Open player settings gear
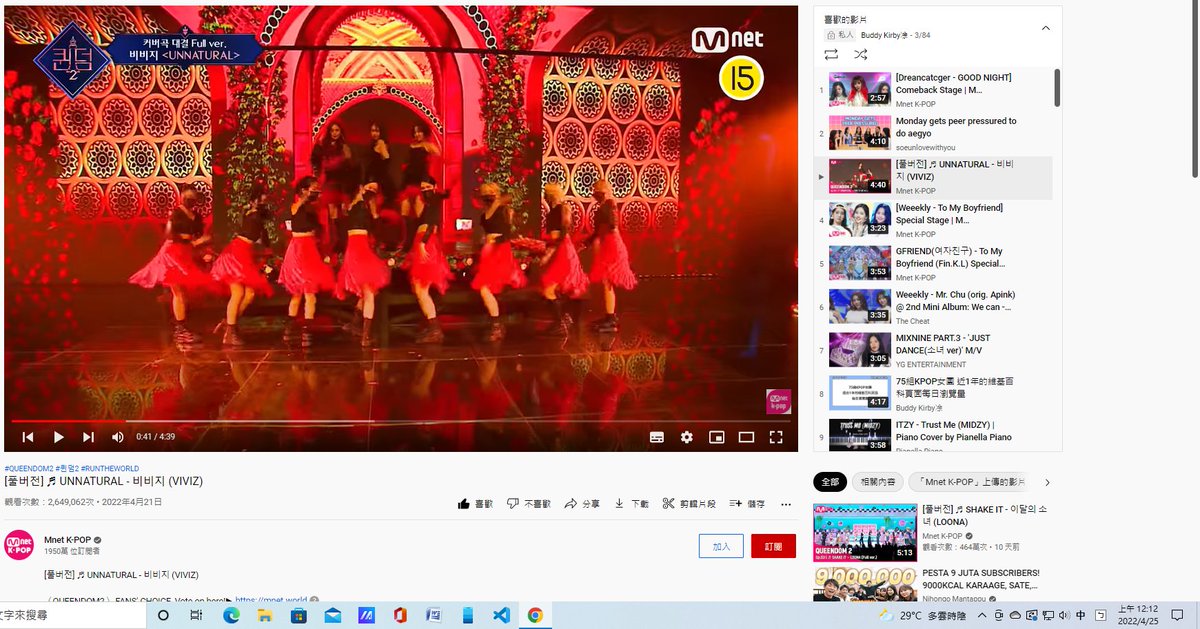Screen dimensions: 1200x629 687,437
